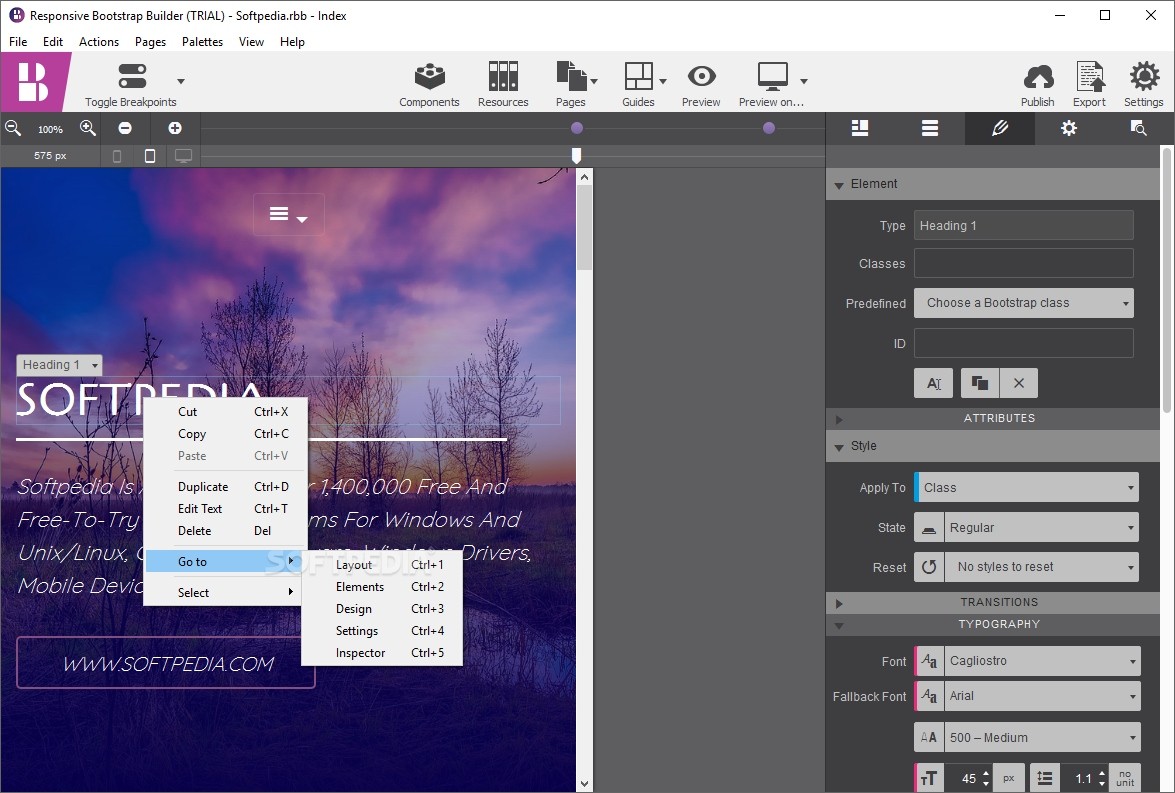Collapse the TYPOGRAPHY section
The width and height of the screenshot is (1175, 793).
(x=839, y=625)
